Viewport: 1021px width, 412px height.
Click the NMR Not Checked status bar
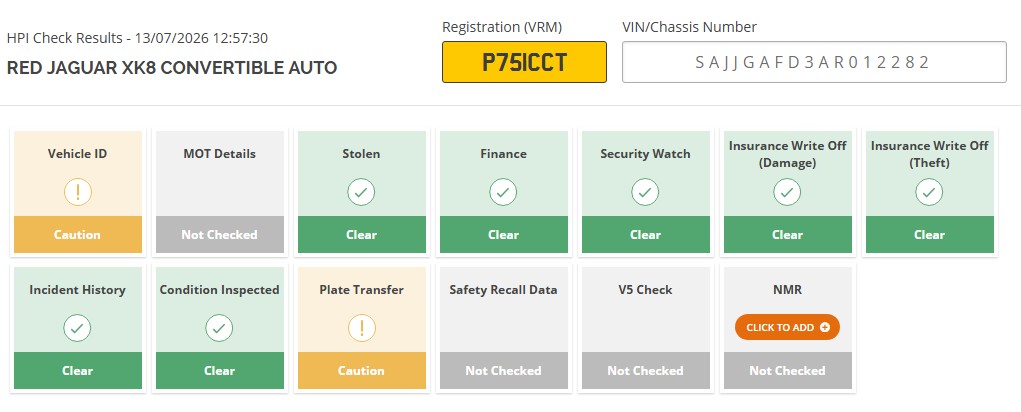pyautogui.click(x=787, y=370)
